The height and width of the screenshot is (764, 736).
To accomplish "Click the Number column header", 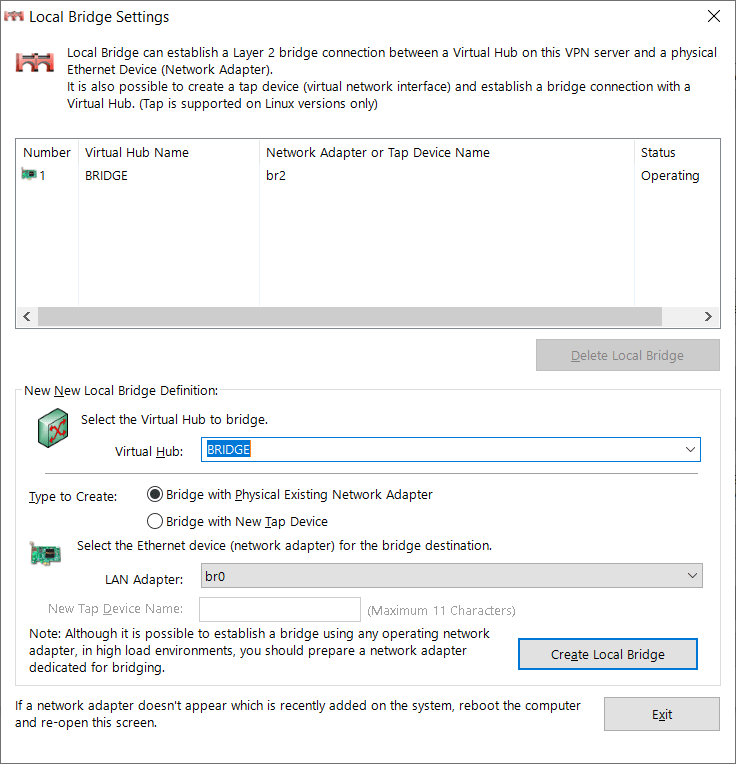I will click(x=47, y=153).
